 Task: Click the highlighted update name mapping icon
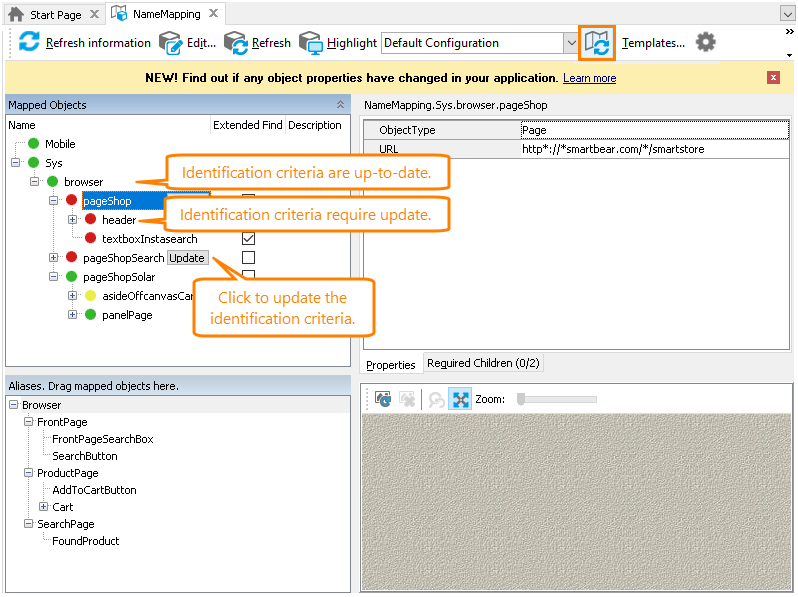pos(597,43)
